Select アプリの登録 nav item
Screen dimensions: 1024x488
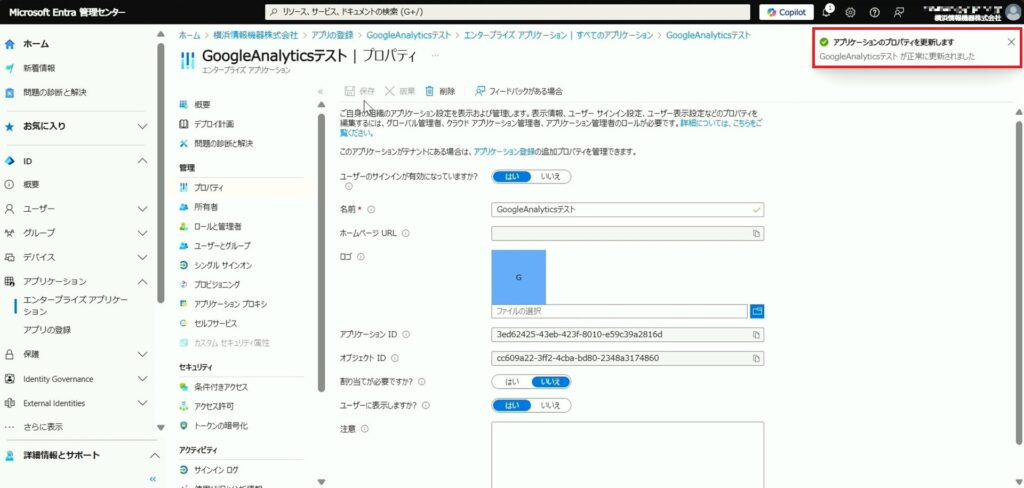coord(47,330)
